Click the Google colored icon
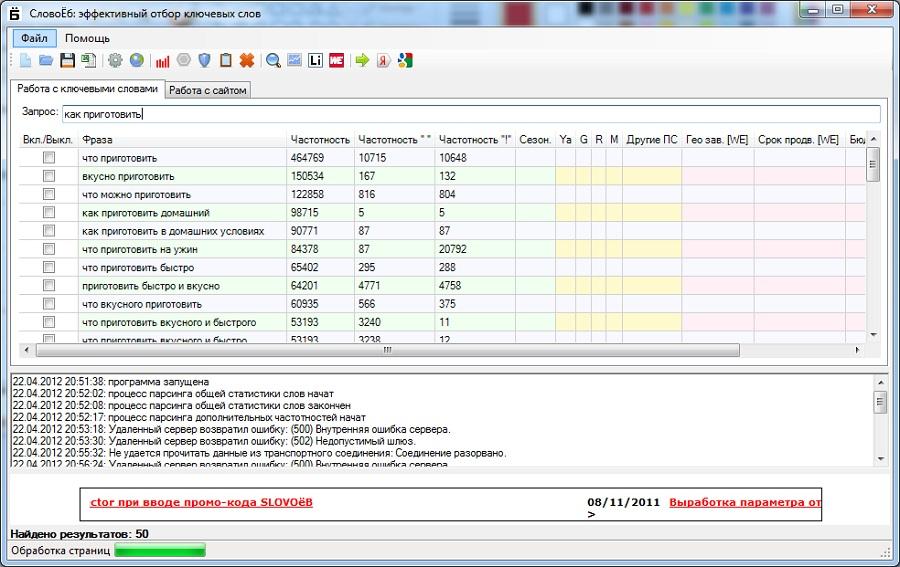Viewport: 900px width, 567px height. click(x=405, y=60)
